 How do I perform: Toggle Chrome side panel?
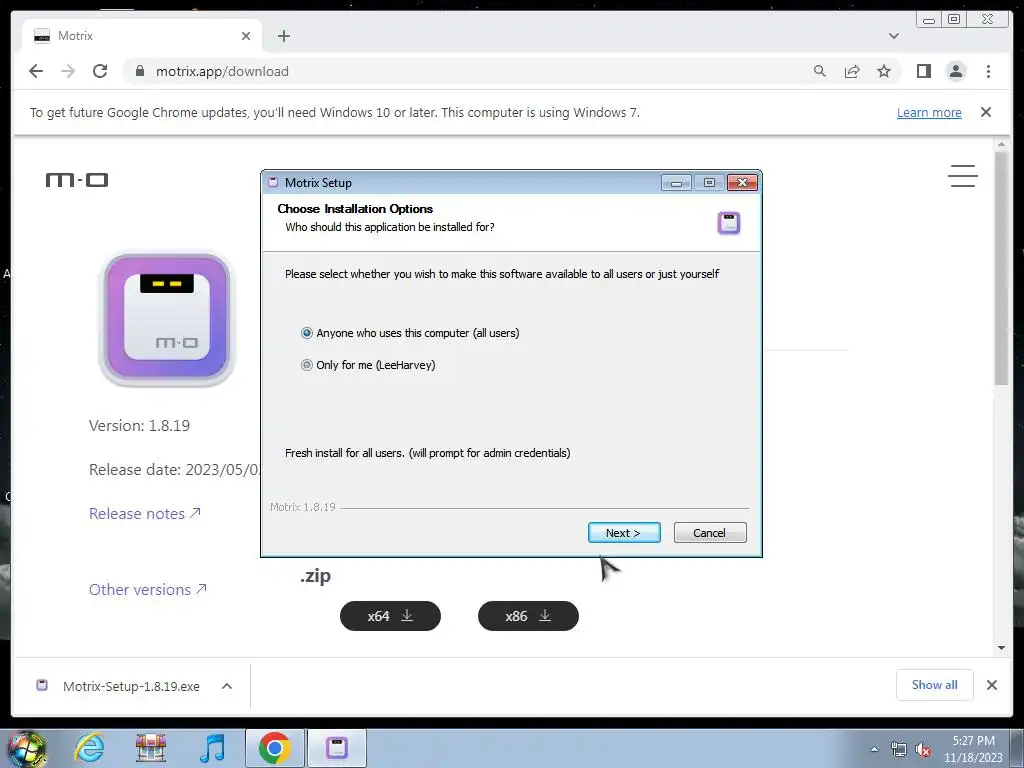point(923,71)
